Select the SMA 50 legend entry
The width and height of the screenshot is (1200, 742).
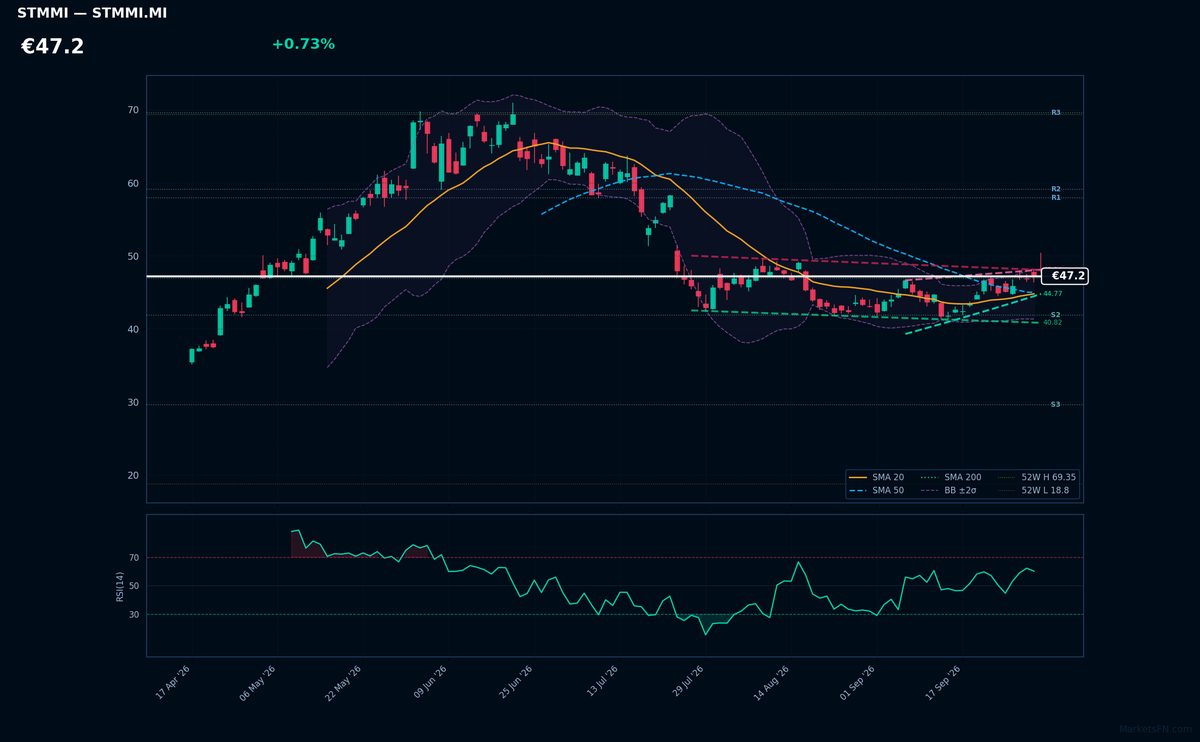[876, 491]
